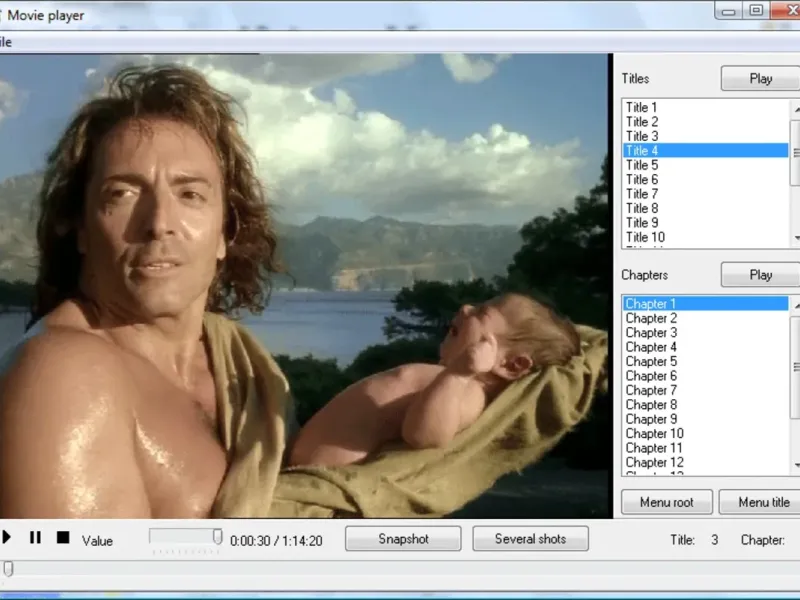Screen dimensions: 800x600
Task: Click the Value slider handle
Action: point(217,537)
